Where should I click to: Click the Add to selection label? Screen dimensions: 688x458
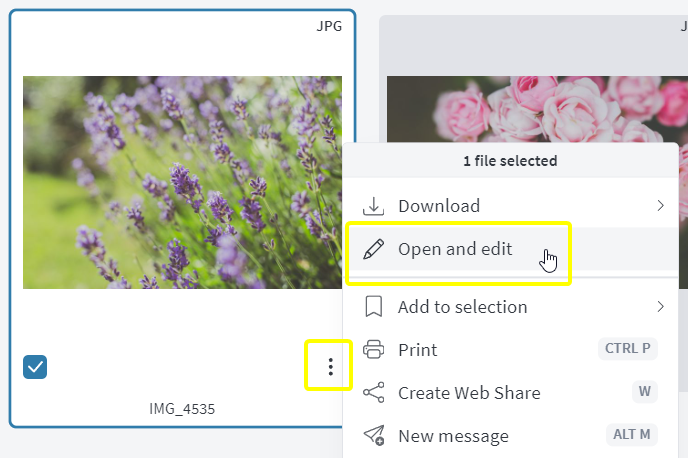(x=462, y=307)
